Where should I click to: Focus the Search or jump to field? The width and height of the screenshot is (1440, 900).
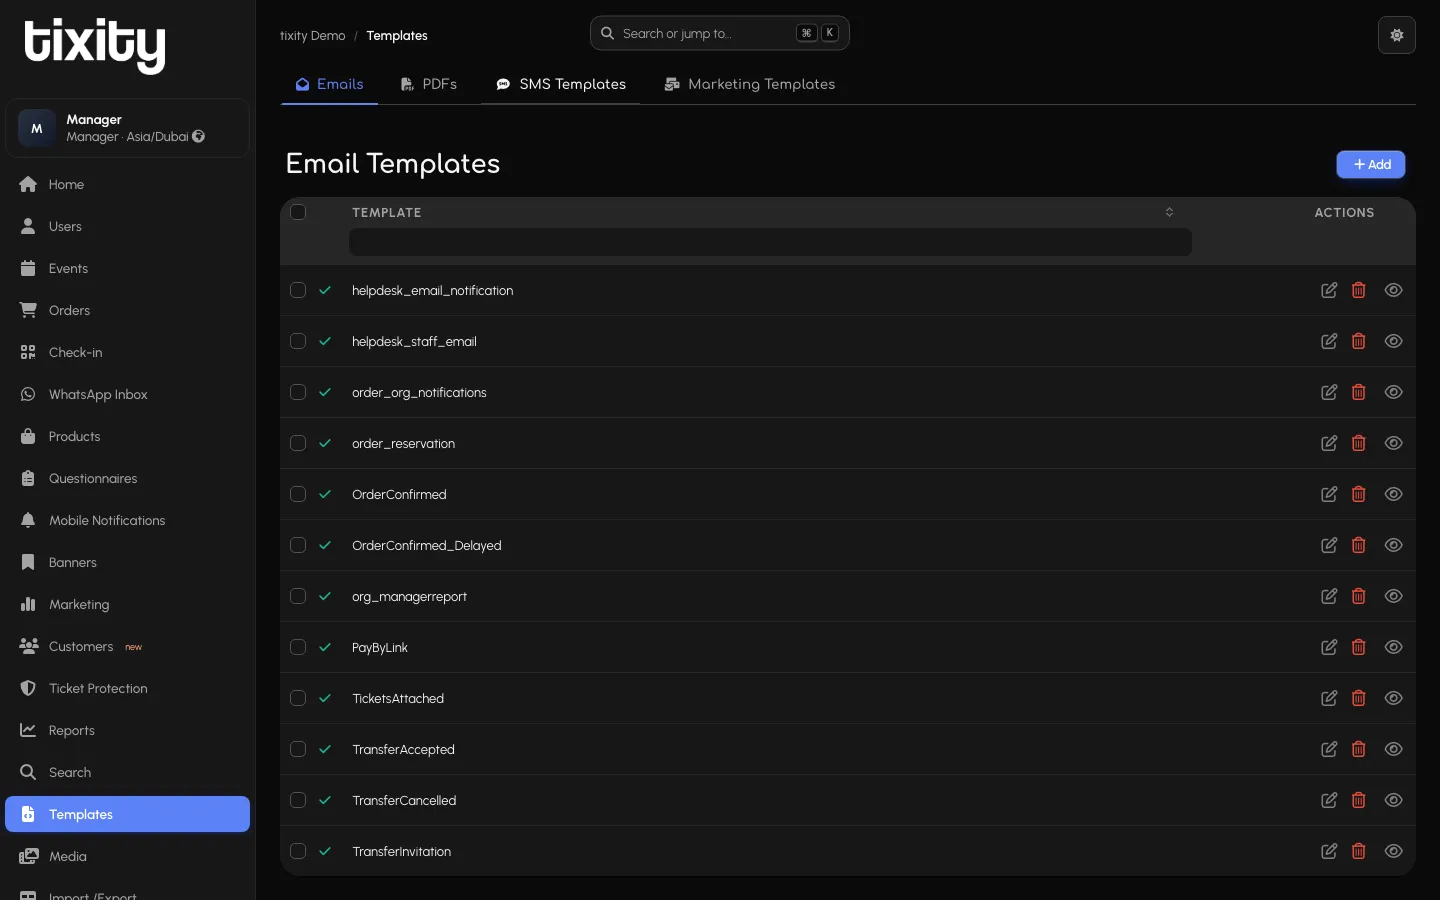click(x=720, y=33)
